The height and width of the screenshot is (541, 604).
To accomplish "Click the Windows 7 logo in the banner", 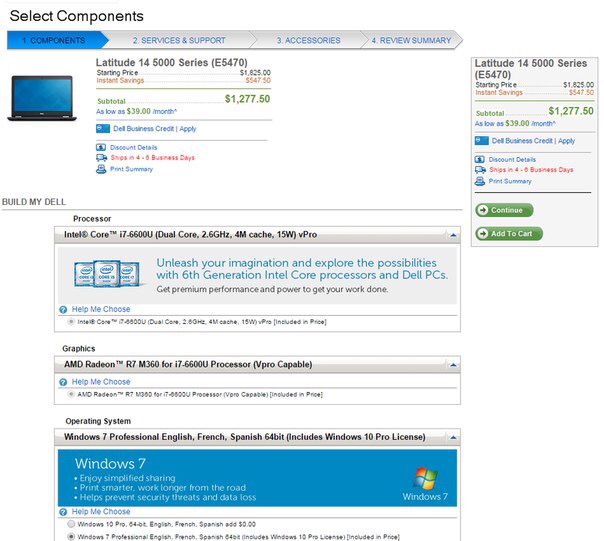I will 425,479.
